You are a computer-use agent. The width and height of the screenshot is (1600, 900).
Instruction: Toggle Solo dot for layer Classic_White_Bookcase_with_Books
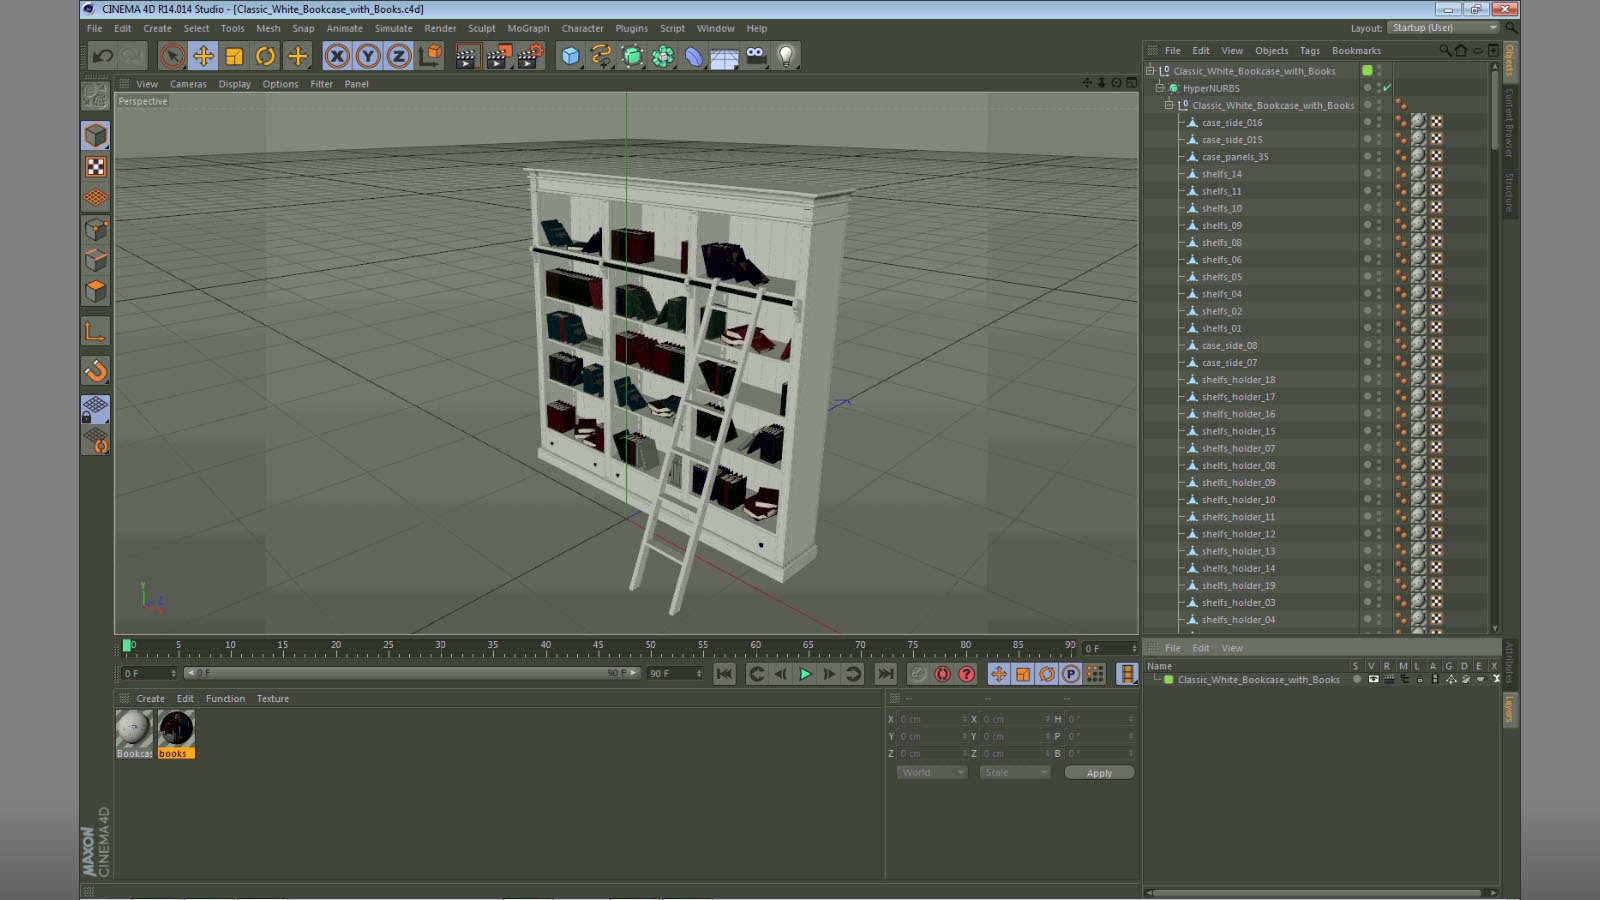pyautogui.click(x=1357, y=679)
